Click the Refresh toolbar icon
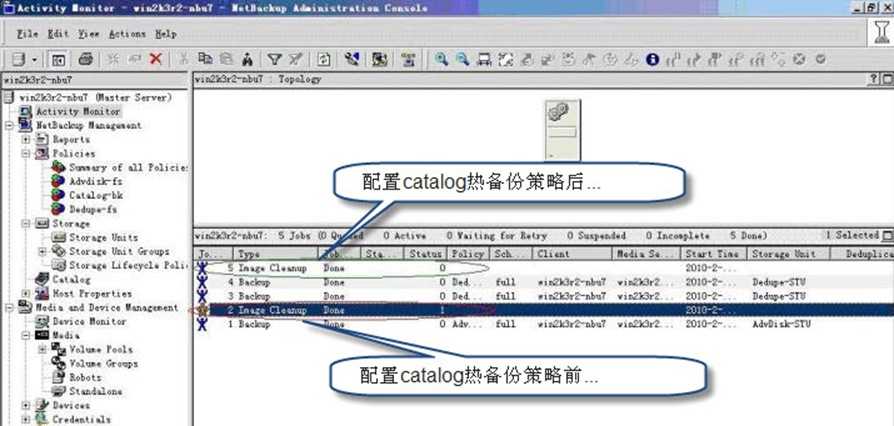The image size is (894, 426). (324, 59)
